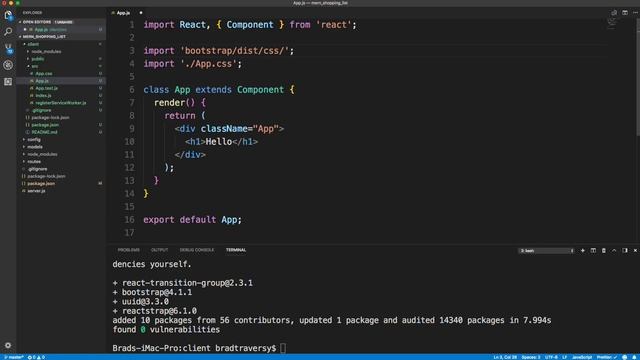Switch to the Debug Console panel tab
Screen dimensions: 640x360
click(197, 250)
